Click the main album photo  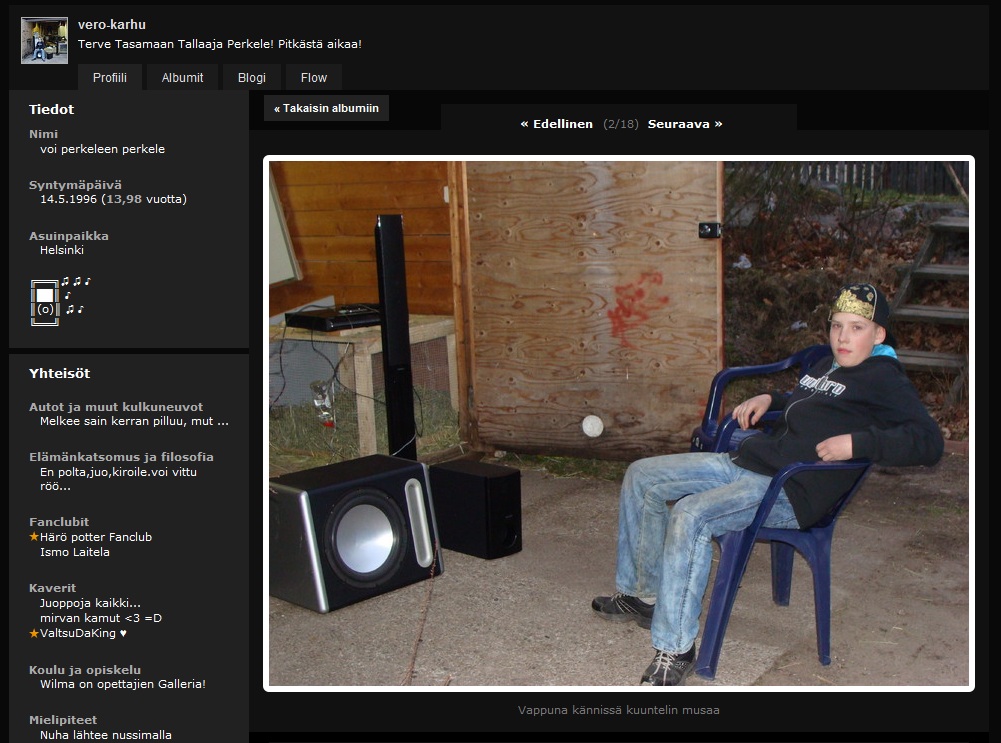click(619, 423)
